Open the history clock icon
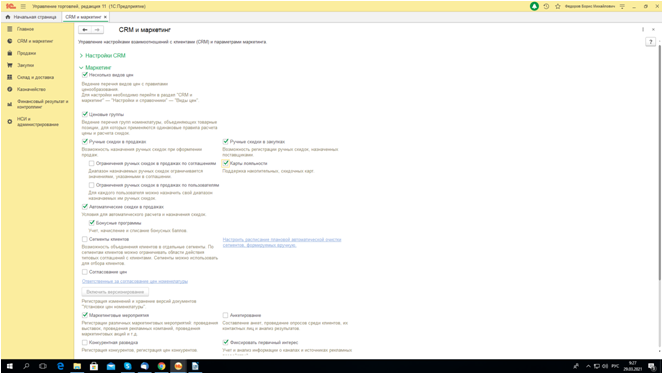663x374 pixels. click(x=546, y=6)
